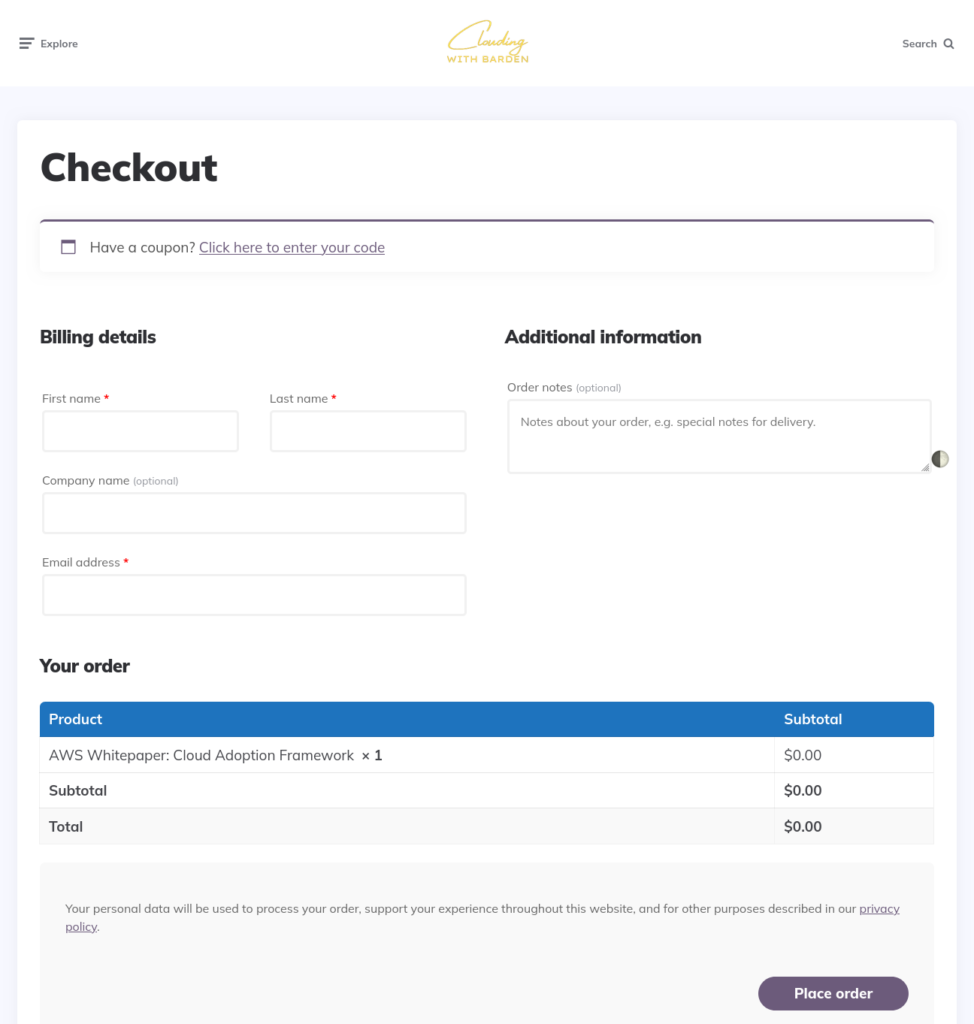Click the AWS Whitepaper product row
This screenshot has height=1024, width=974.
click(487, 755)
